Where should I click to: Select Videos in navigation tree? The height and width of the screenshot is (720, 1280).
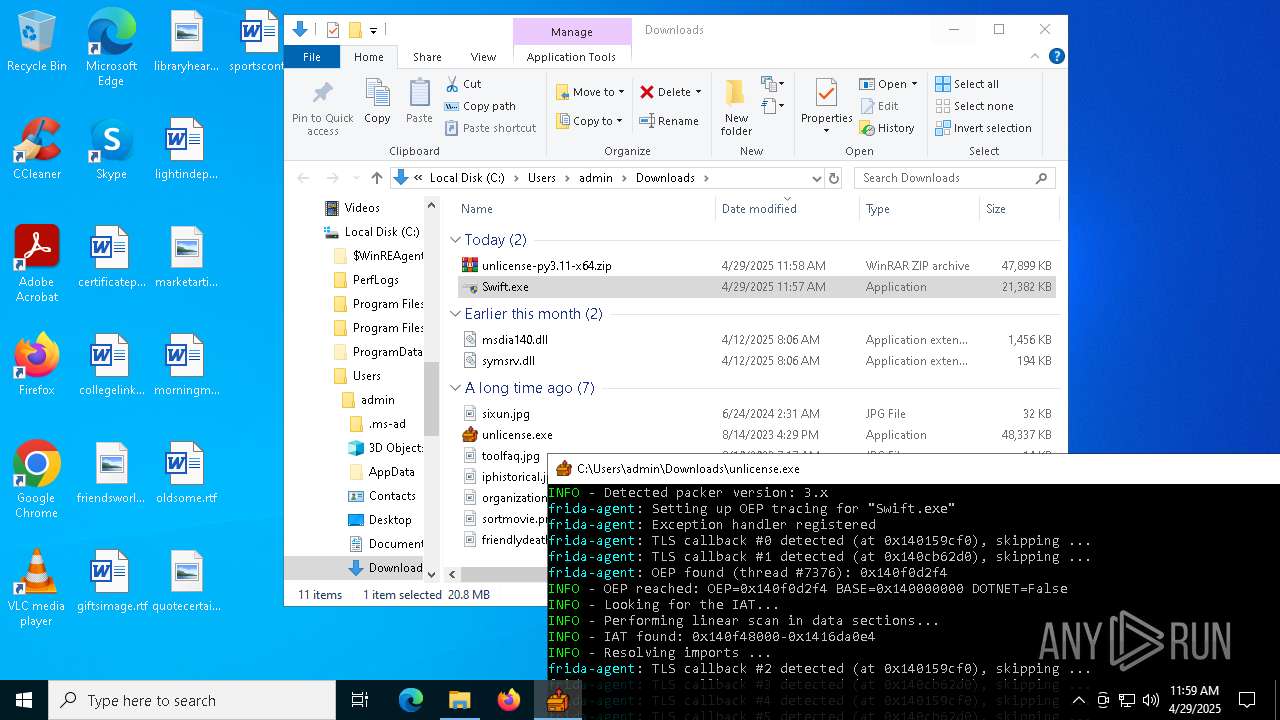(362, 208)
